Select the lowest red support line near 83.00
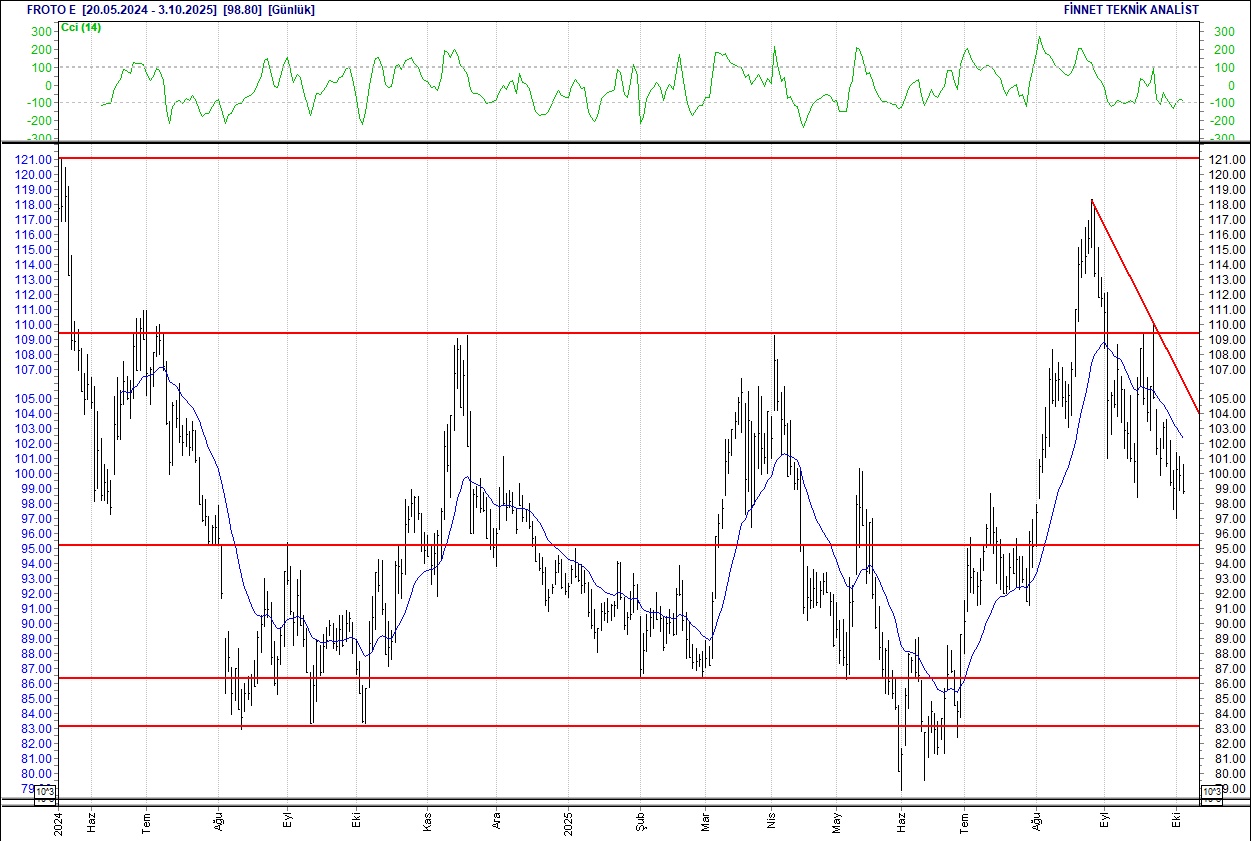Image resolution: width=1251 pixels, height=841 pixels. point(600,726)
